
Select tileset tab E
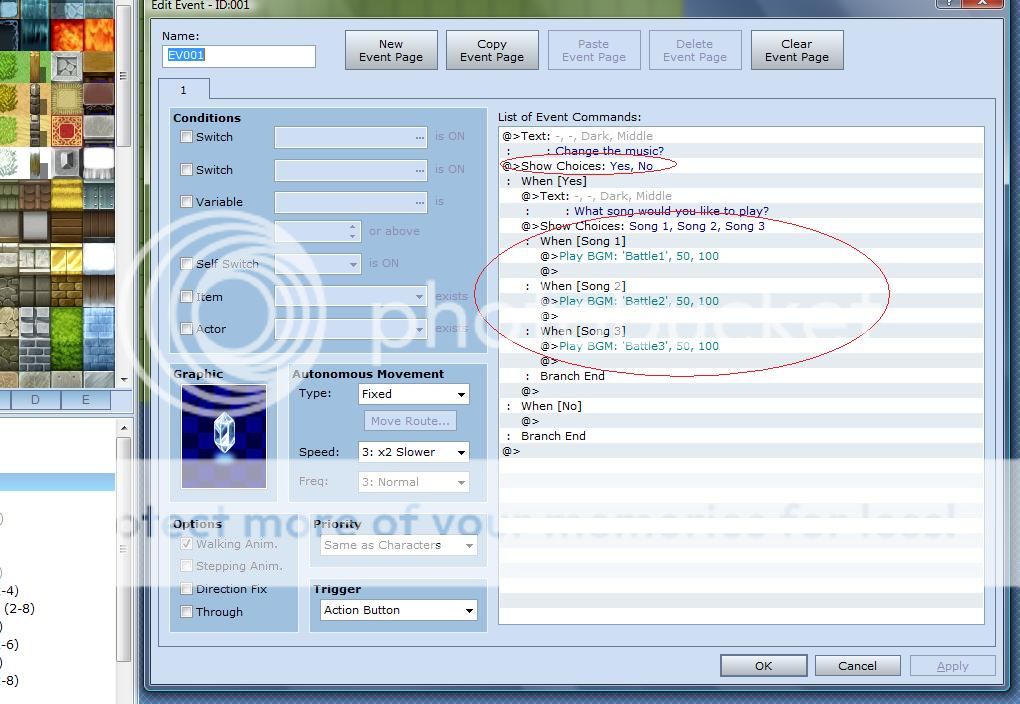click(x=85, y=400)
